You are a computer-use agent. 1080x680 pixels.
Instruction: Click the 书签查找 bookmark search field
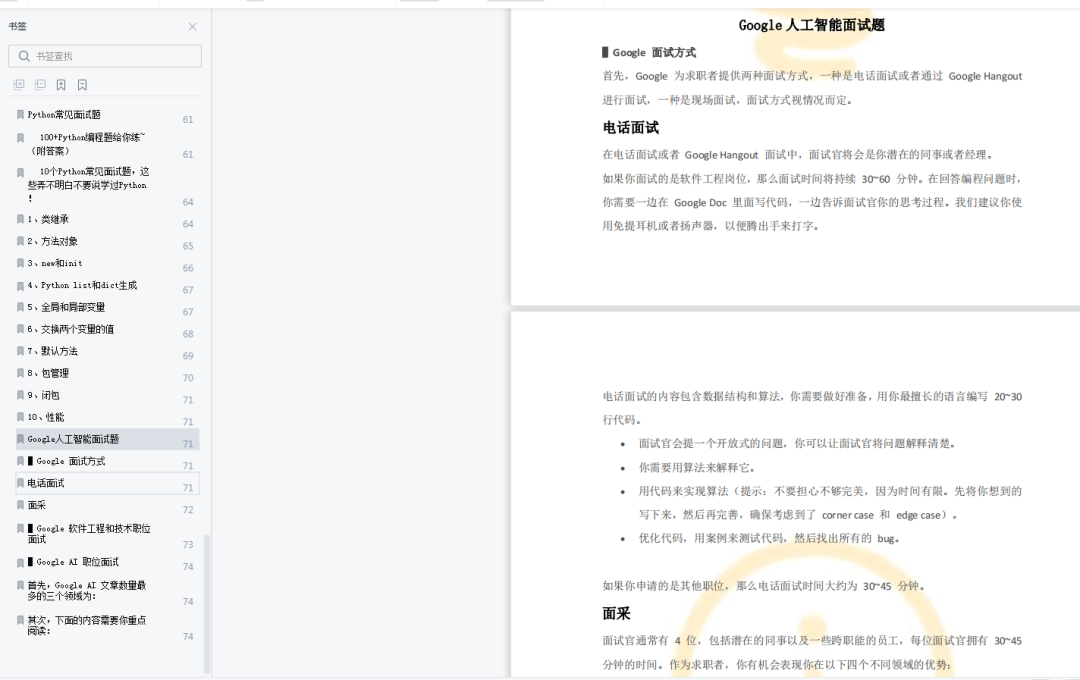pos(105,56)
